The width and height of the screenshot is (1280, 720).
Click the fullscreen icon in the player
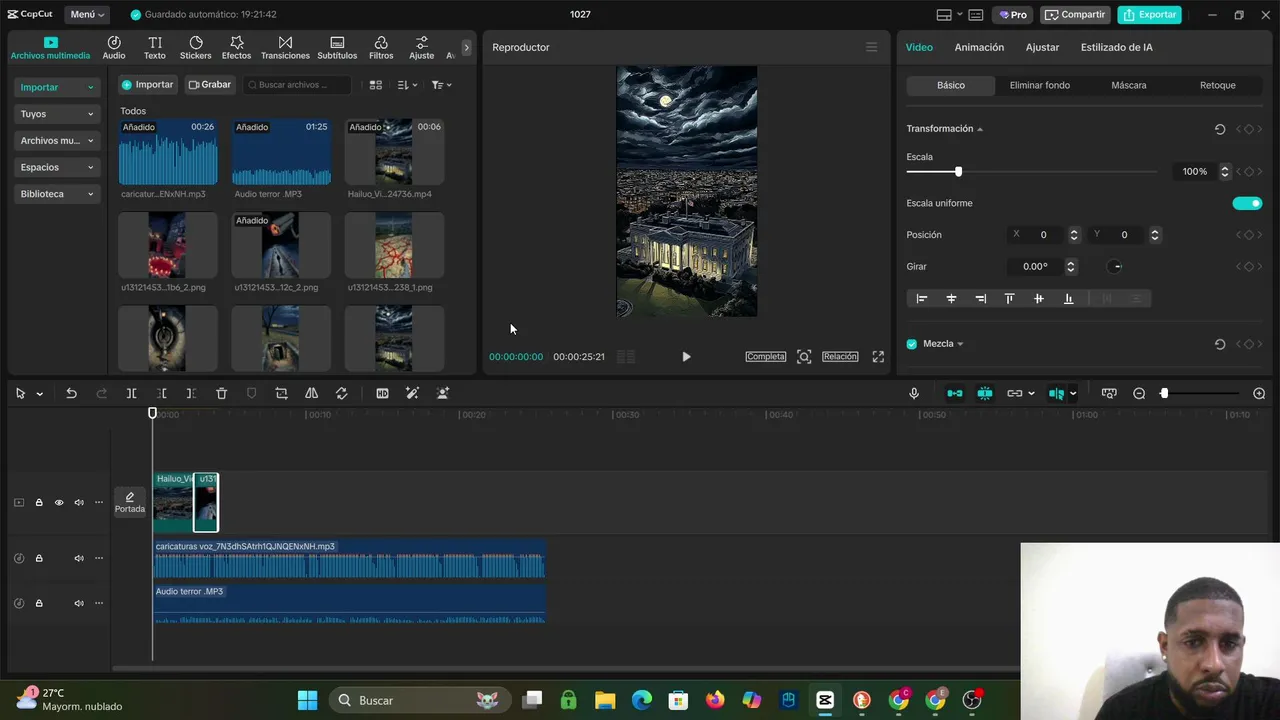[x=878, y=357]
